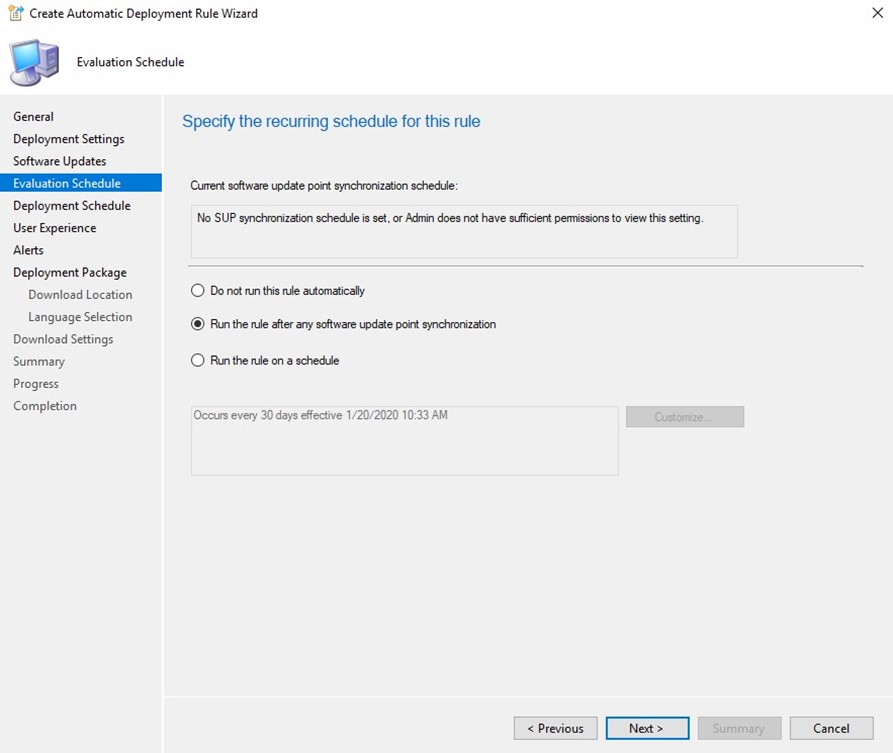This screenshot has width=893, height=753.
Task: Click 'Current software update point synchronization schedule' label
Action: click(324, 186)
